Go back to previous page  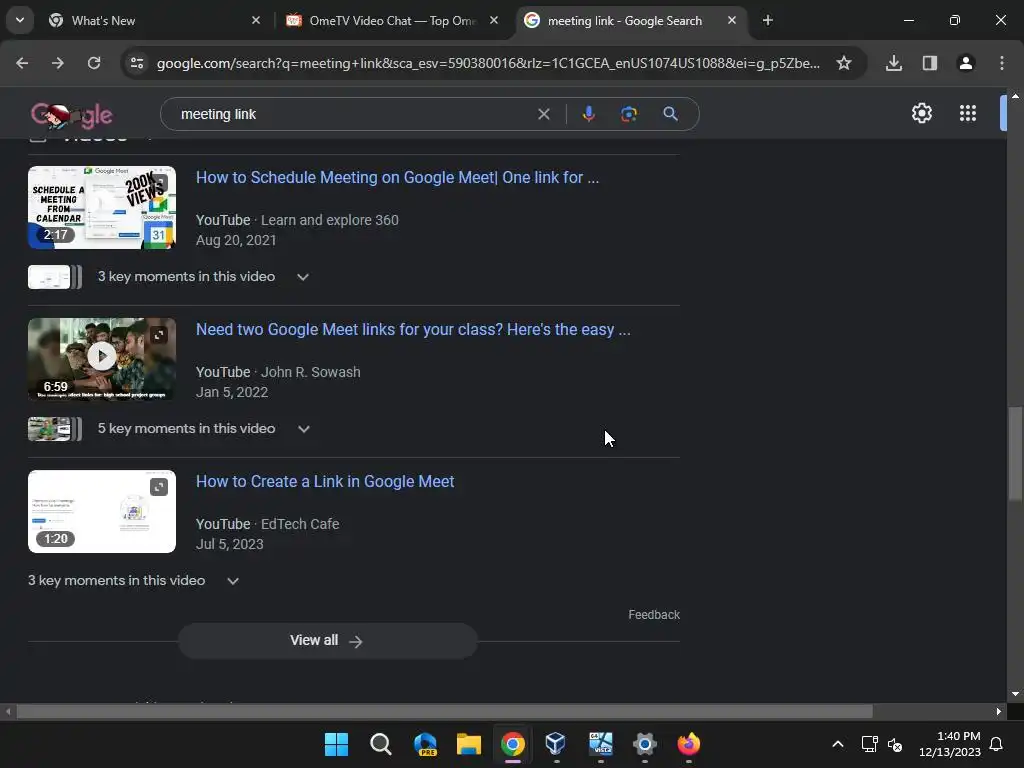point(22,63)
